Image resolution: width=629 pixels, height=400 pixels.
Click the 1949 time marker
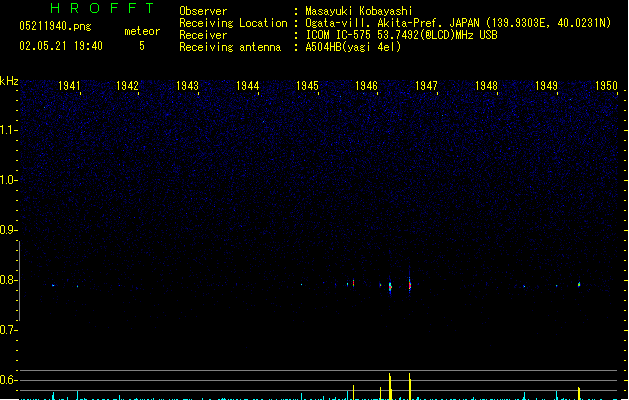546,86
